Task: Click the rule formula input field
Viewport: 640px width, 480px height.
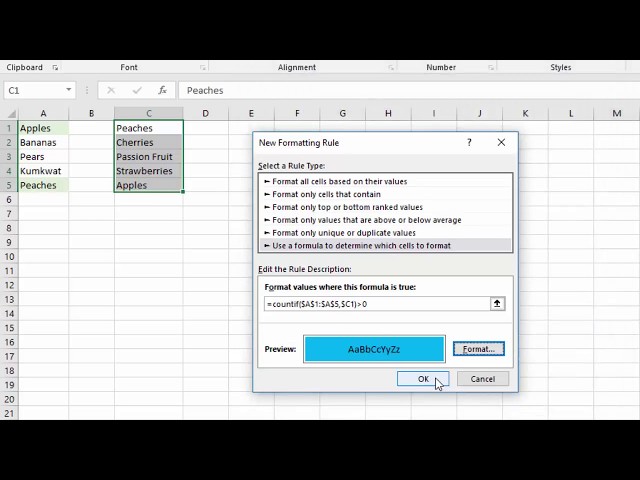Action: click(377, 304)
